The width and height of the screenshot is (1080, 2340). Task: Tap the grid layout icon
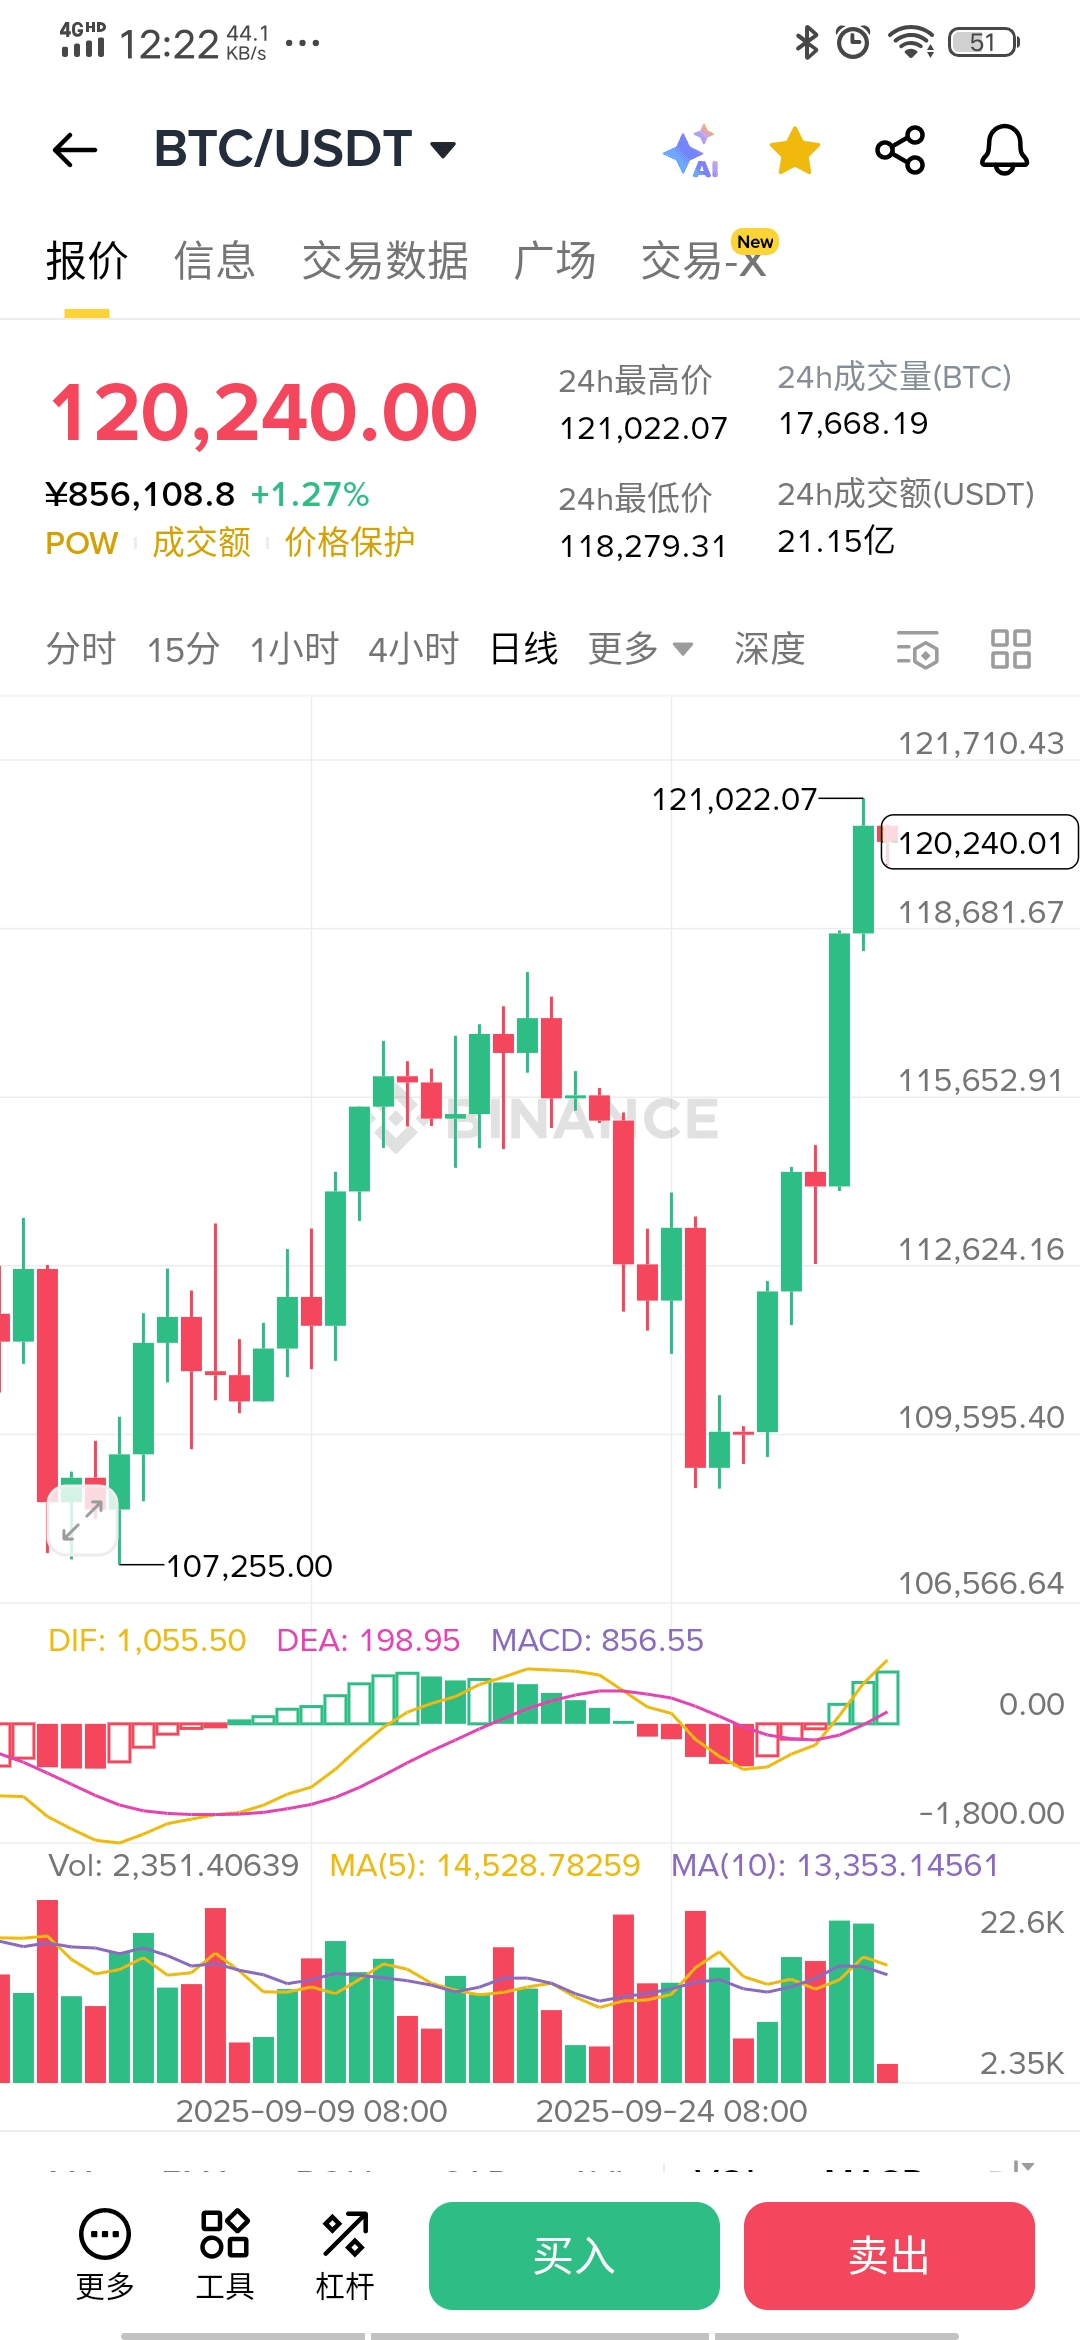coord(1011,649)
